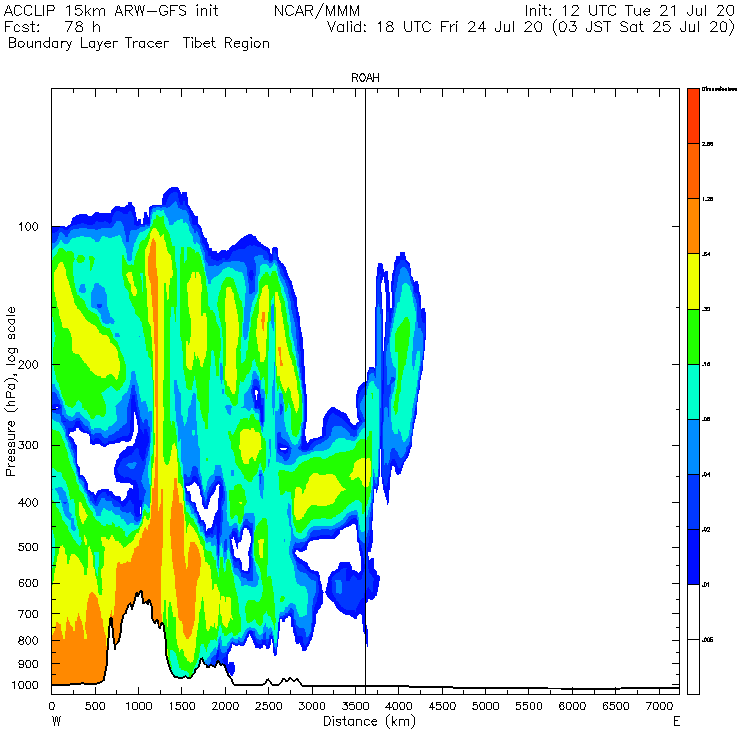Click the 'ACCLIP 15km ARW-GFS init' title text

tap(111, 11)
